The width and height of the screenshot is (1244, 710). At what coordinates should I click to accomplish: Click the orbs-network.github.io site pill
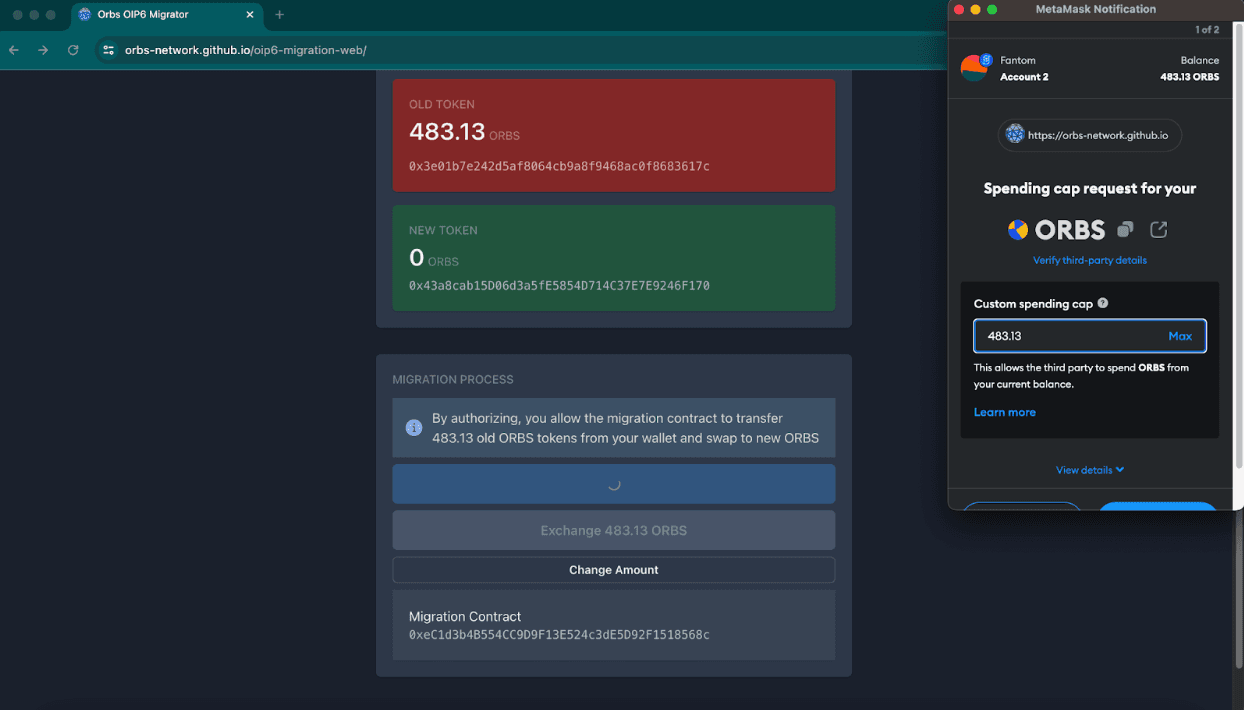(1089, 135)
